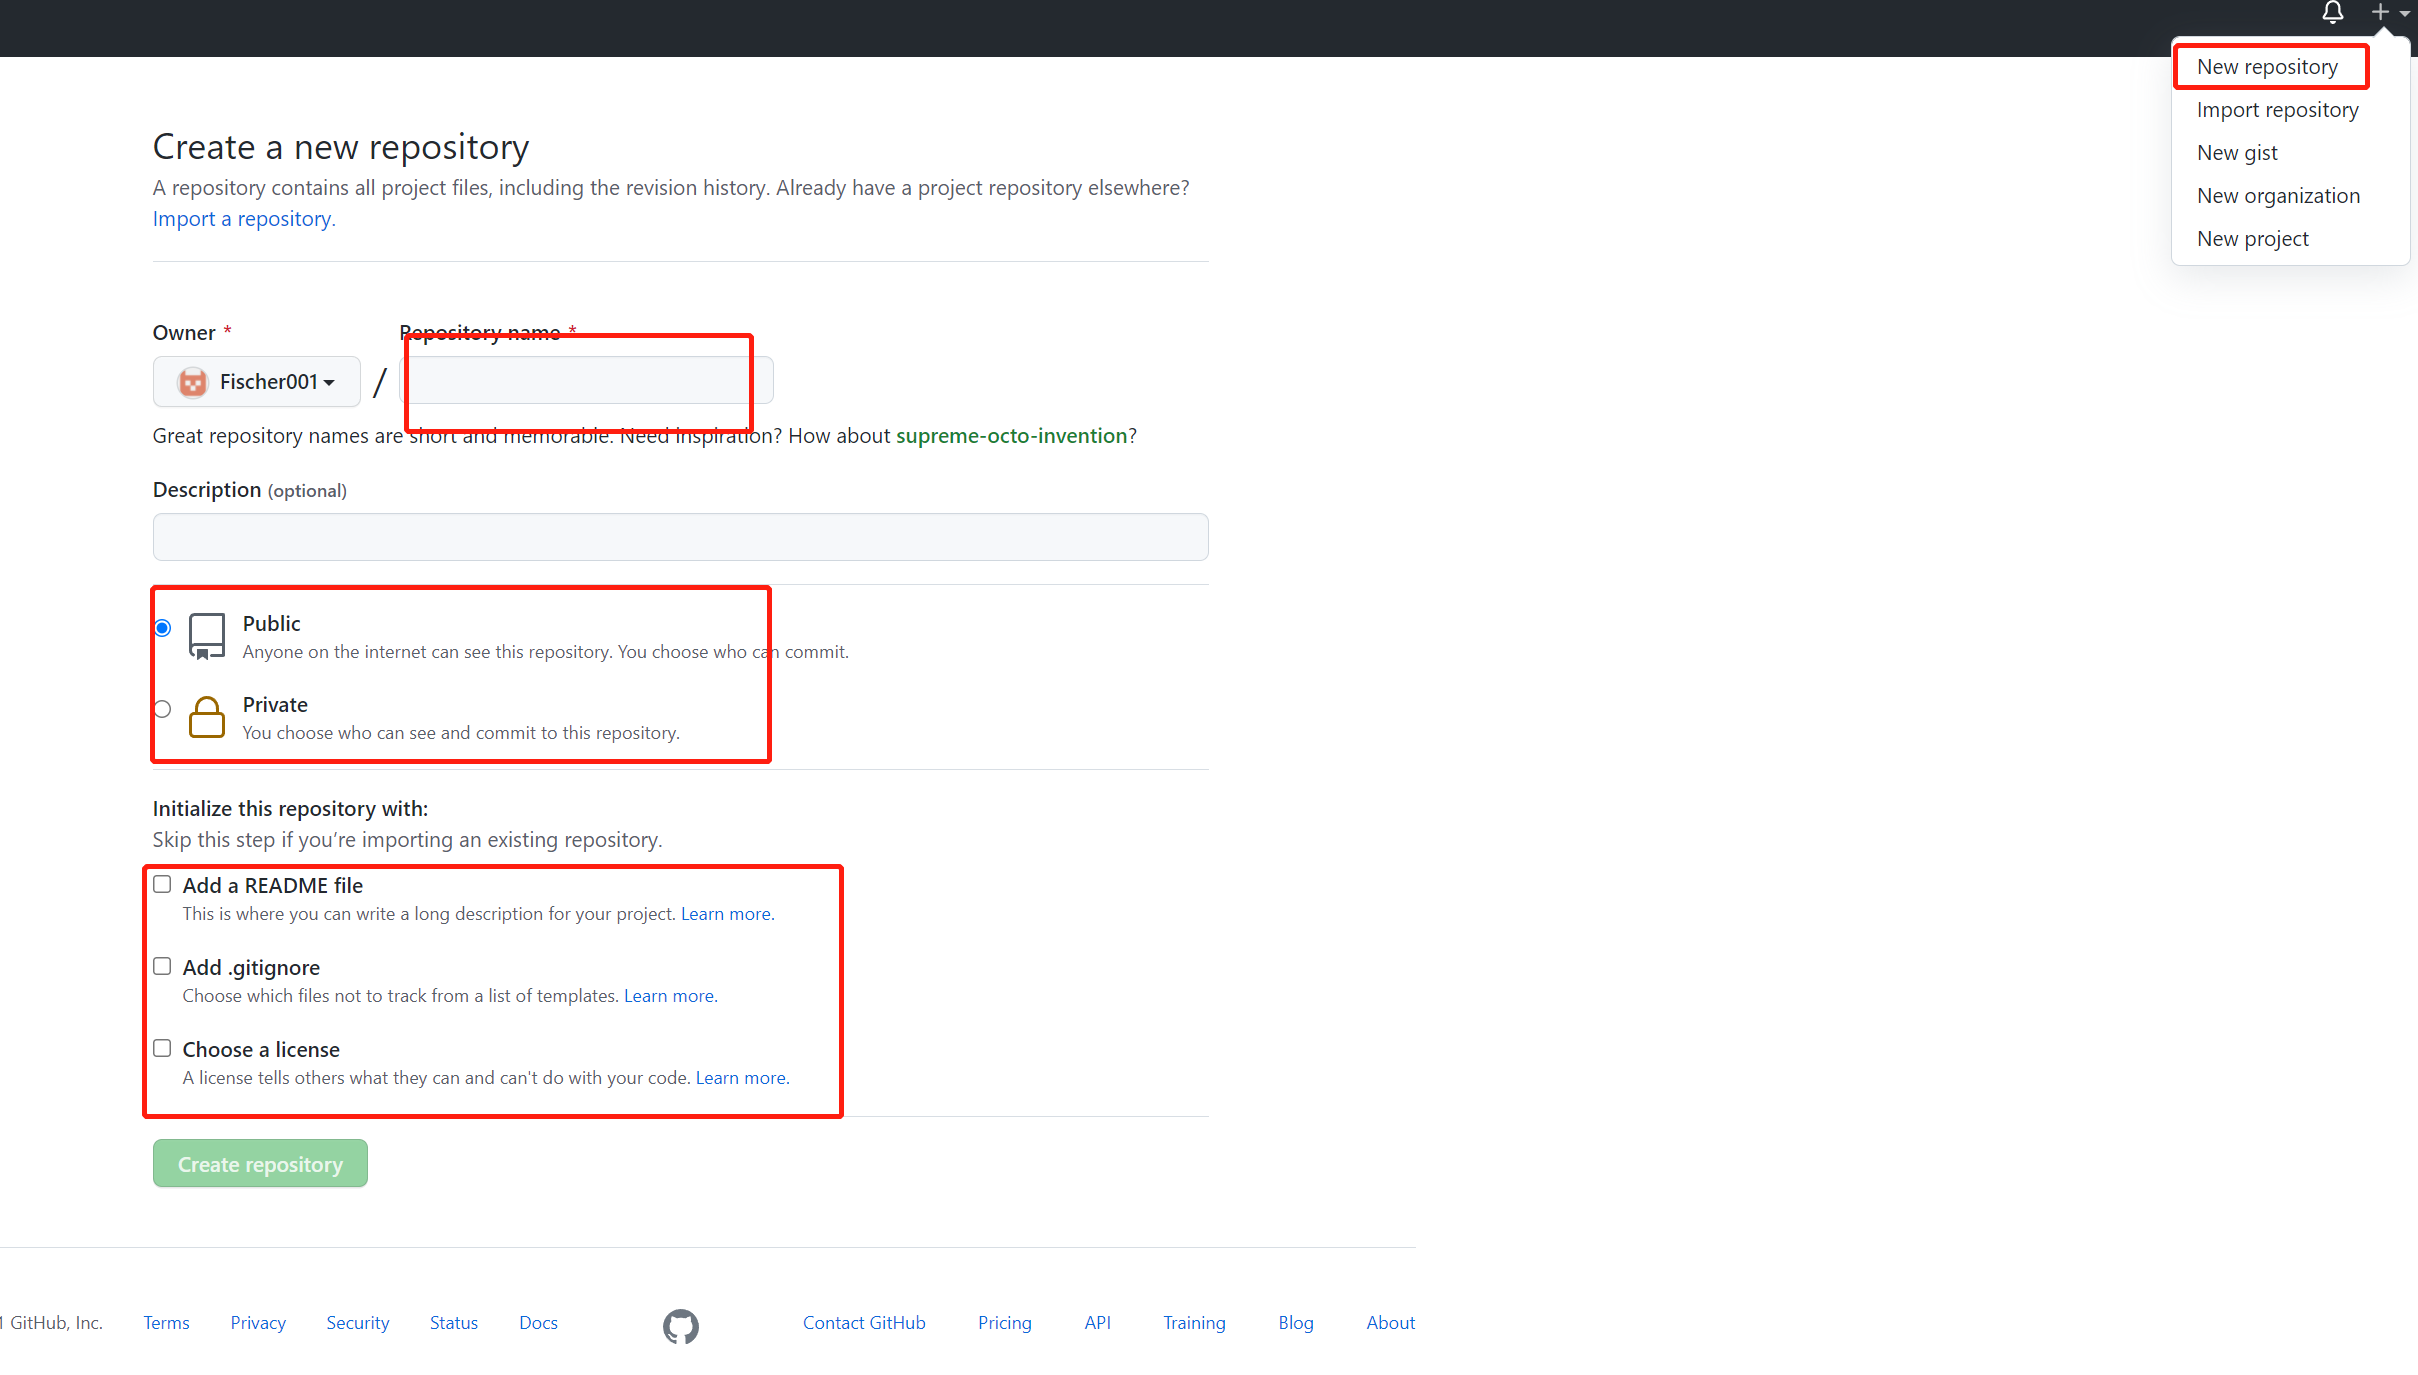Screen dimensions: 2418x1375
Task: Enable the Add .gitignore checkbox
Action: coord(161,965)
